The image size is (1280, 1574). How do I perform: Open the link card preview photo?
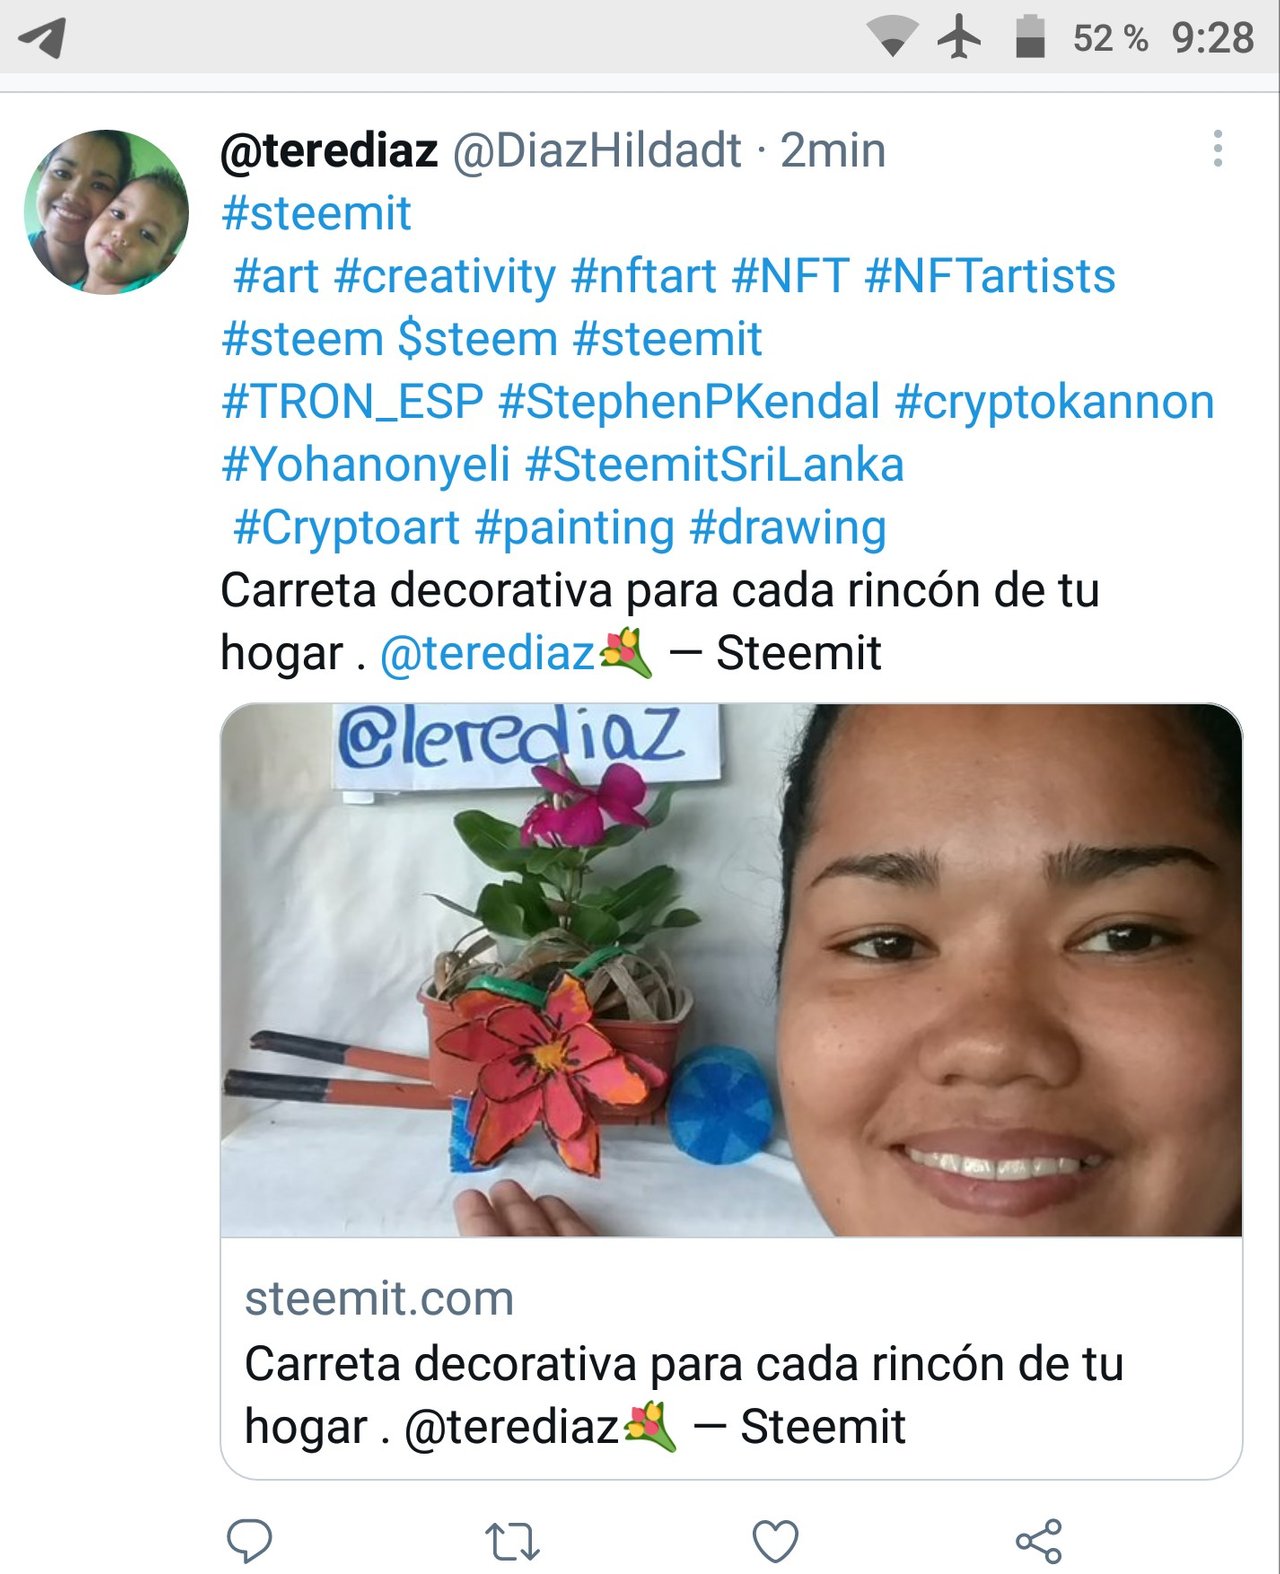coord(731,970)
